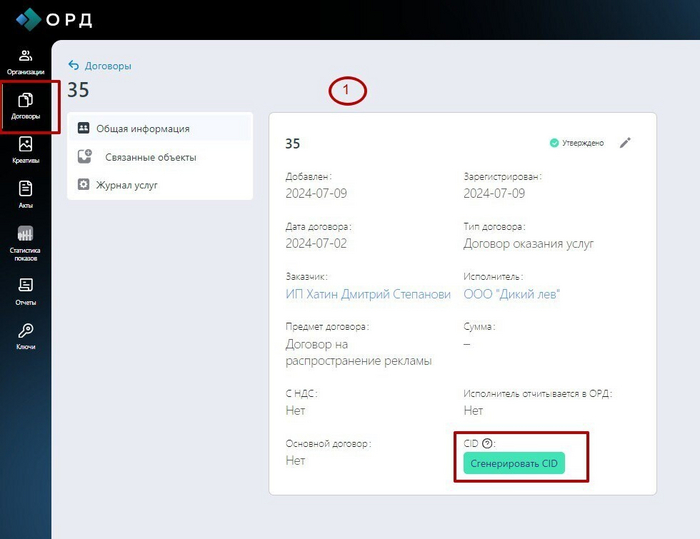Open the Креативы sidebar section

(25, 150)
